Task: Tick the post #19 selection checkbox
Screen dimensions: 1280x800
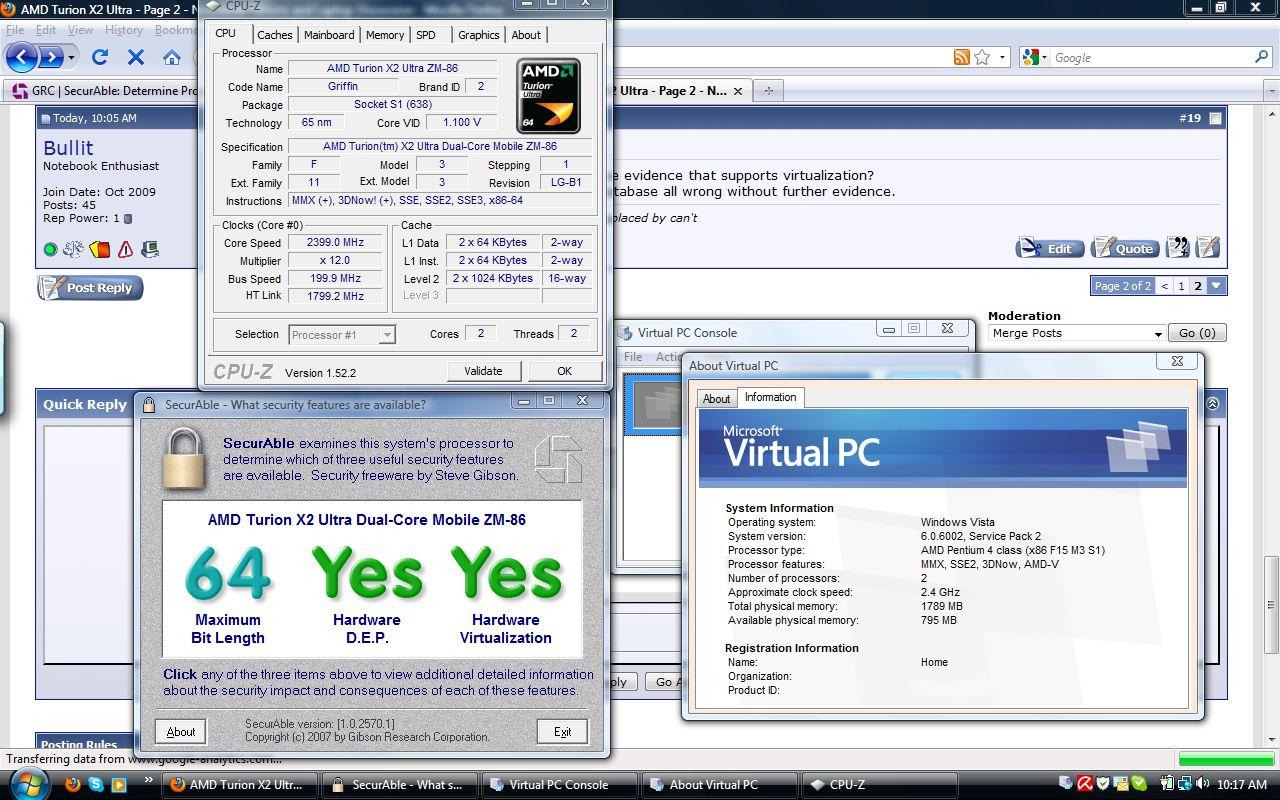Action: [x=1215, y=118]
